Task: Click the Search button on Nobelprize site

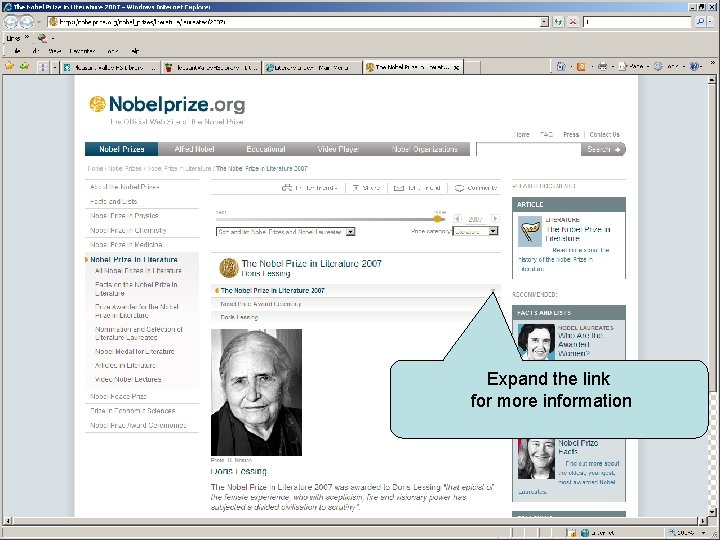Action: tap(603, 149)
